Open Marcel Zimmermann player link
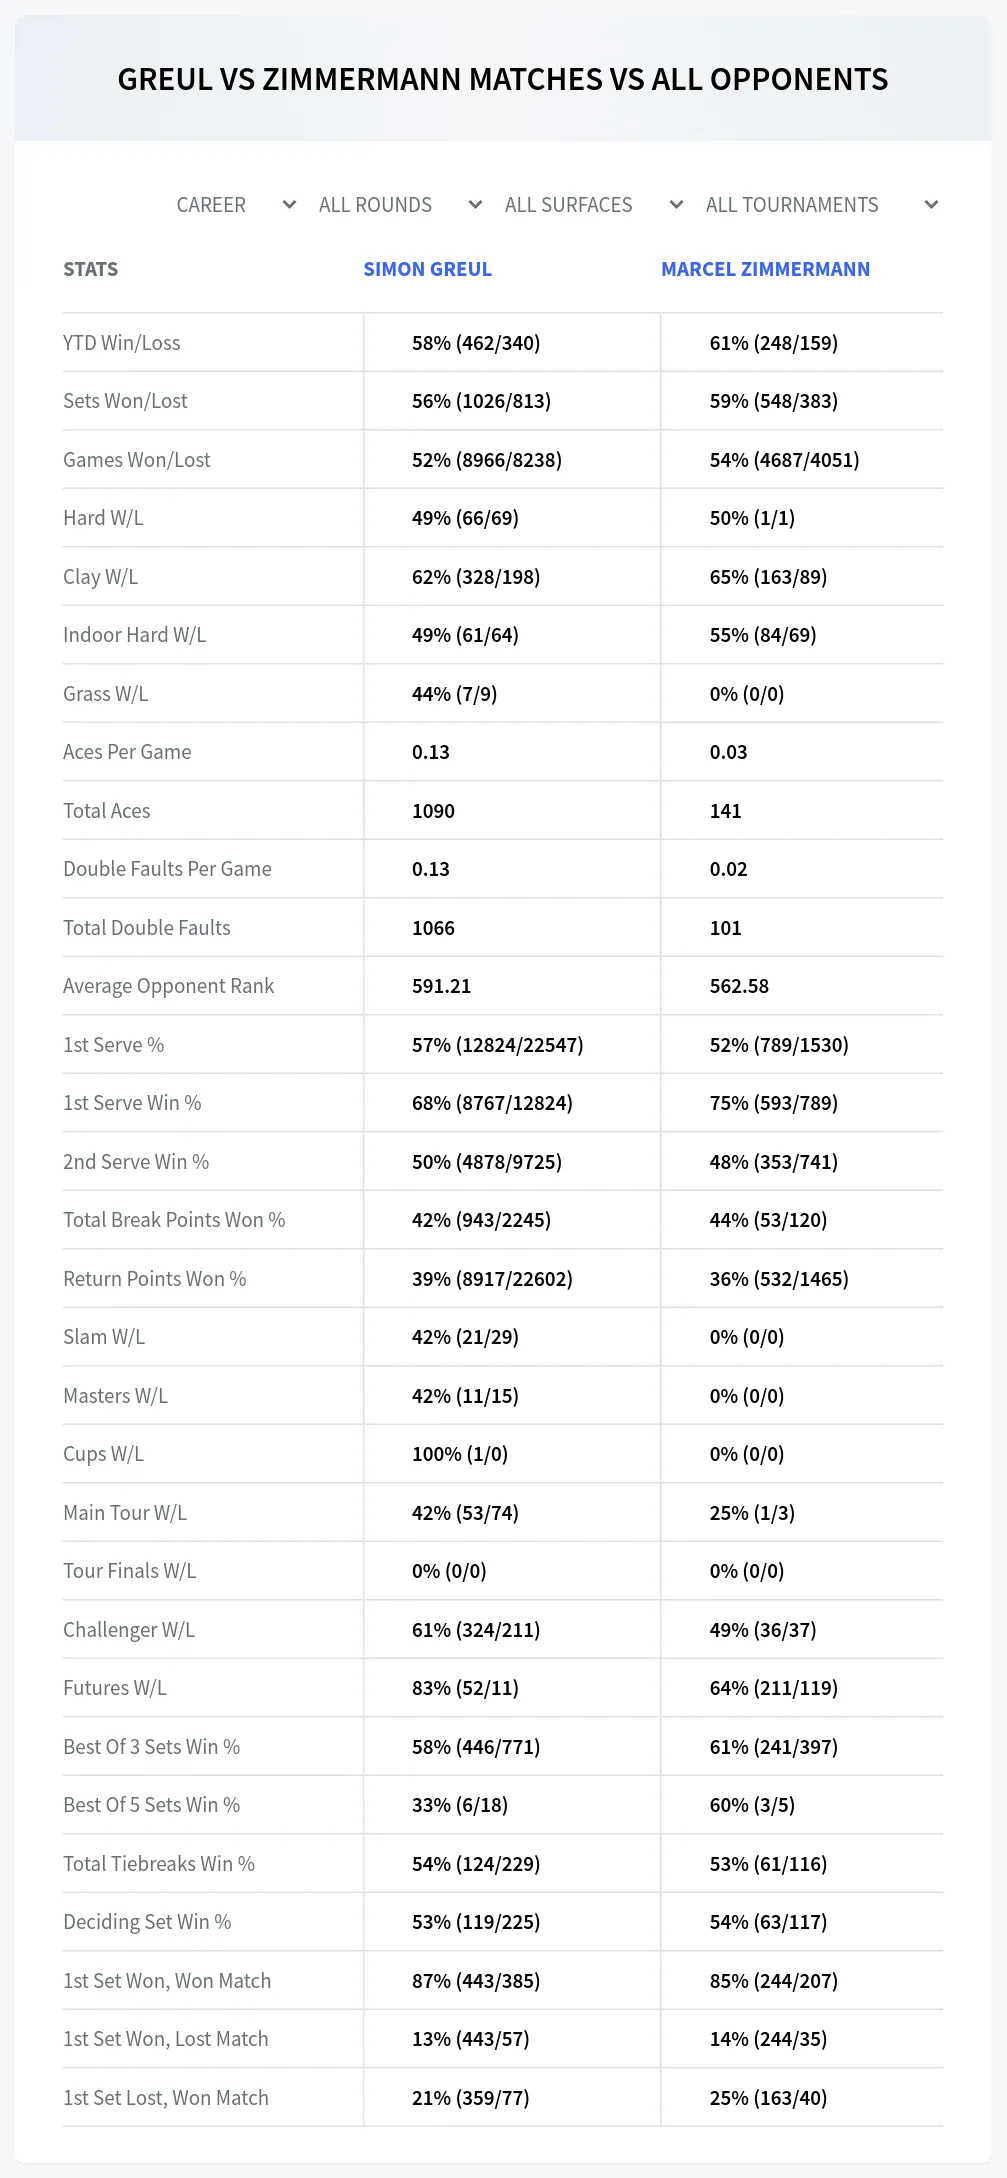1007x2178 pixels. pos(766,269)
